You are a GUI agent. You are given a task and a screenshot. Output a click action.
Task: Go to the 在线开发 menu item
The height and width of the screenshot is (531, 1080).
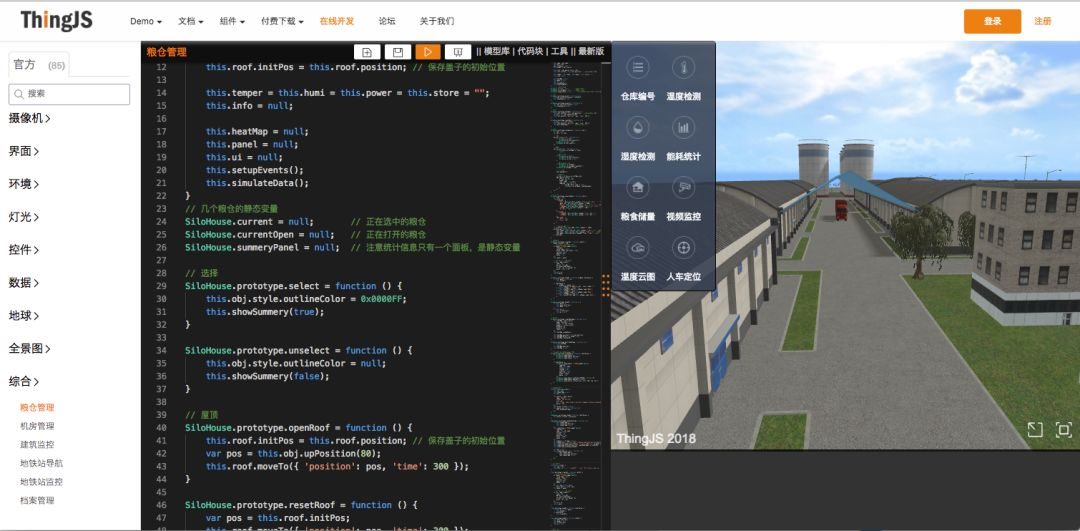(337, 21)
